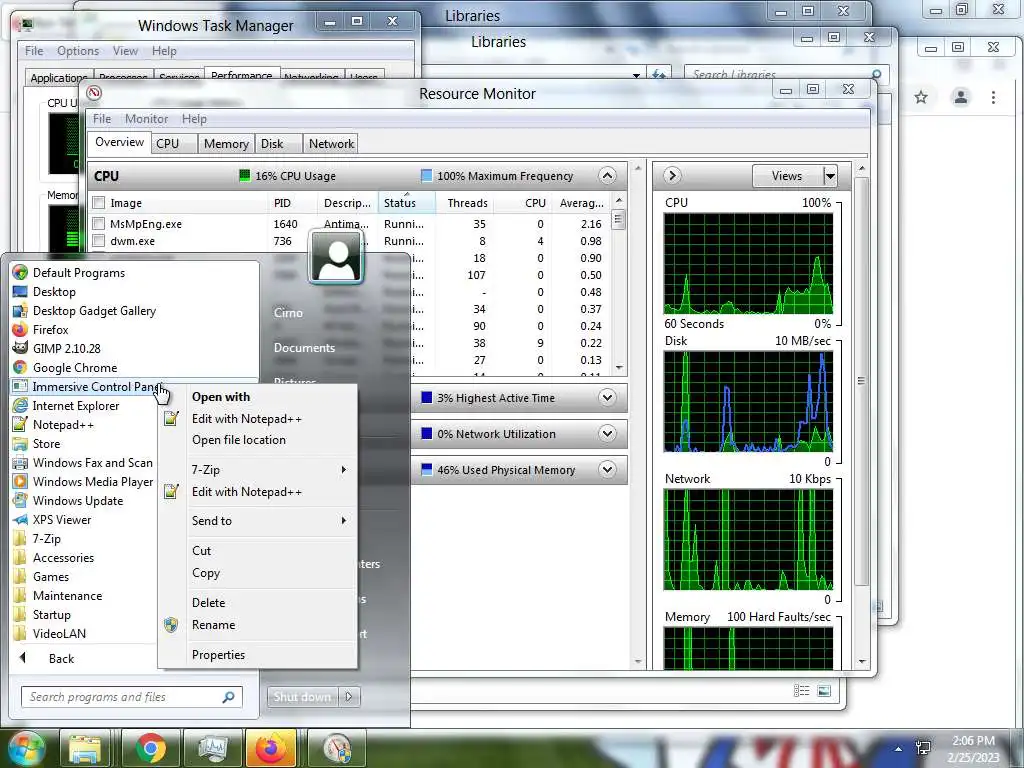The image size is (1024, 768).
Task: Click the Chrome bookmark star icon
Action: pos(921,97)
